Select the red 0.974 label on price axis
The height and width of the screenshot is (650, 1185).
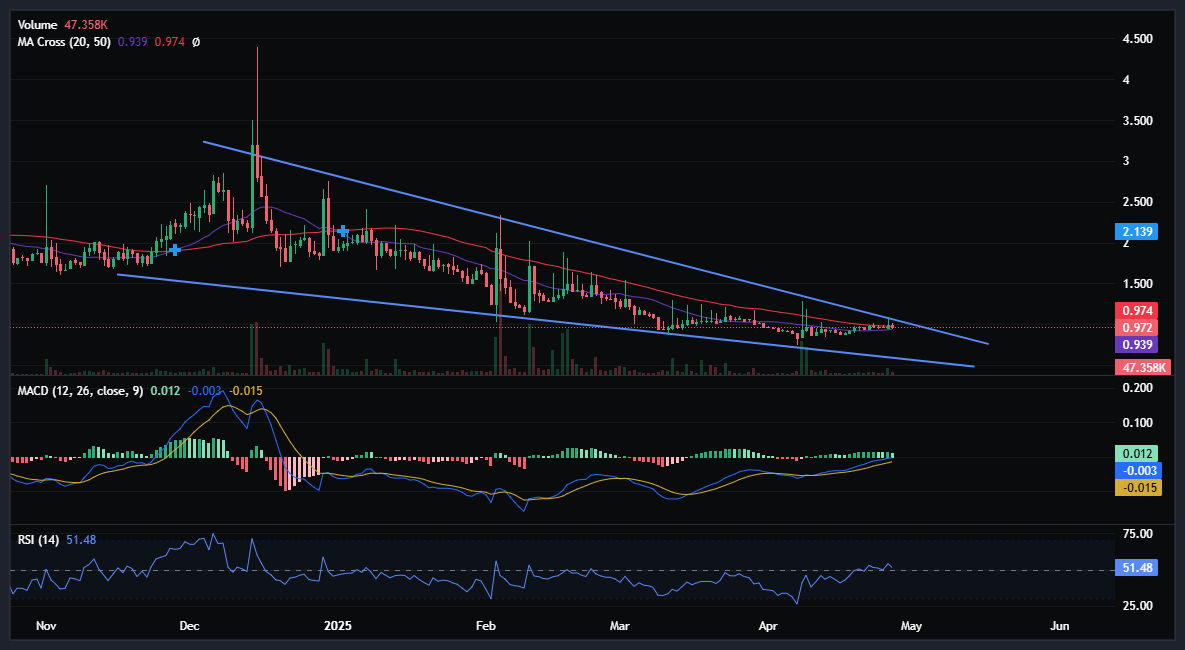(x=1135, y=311)
